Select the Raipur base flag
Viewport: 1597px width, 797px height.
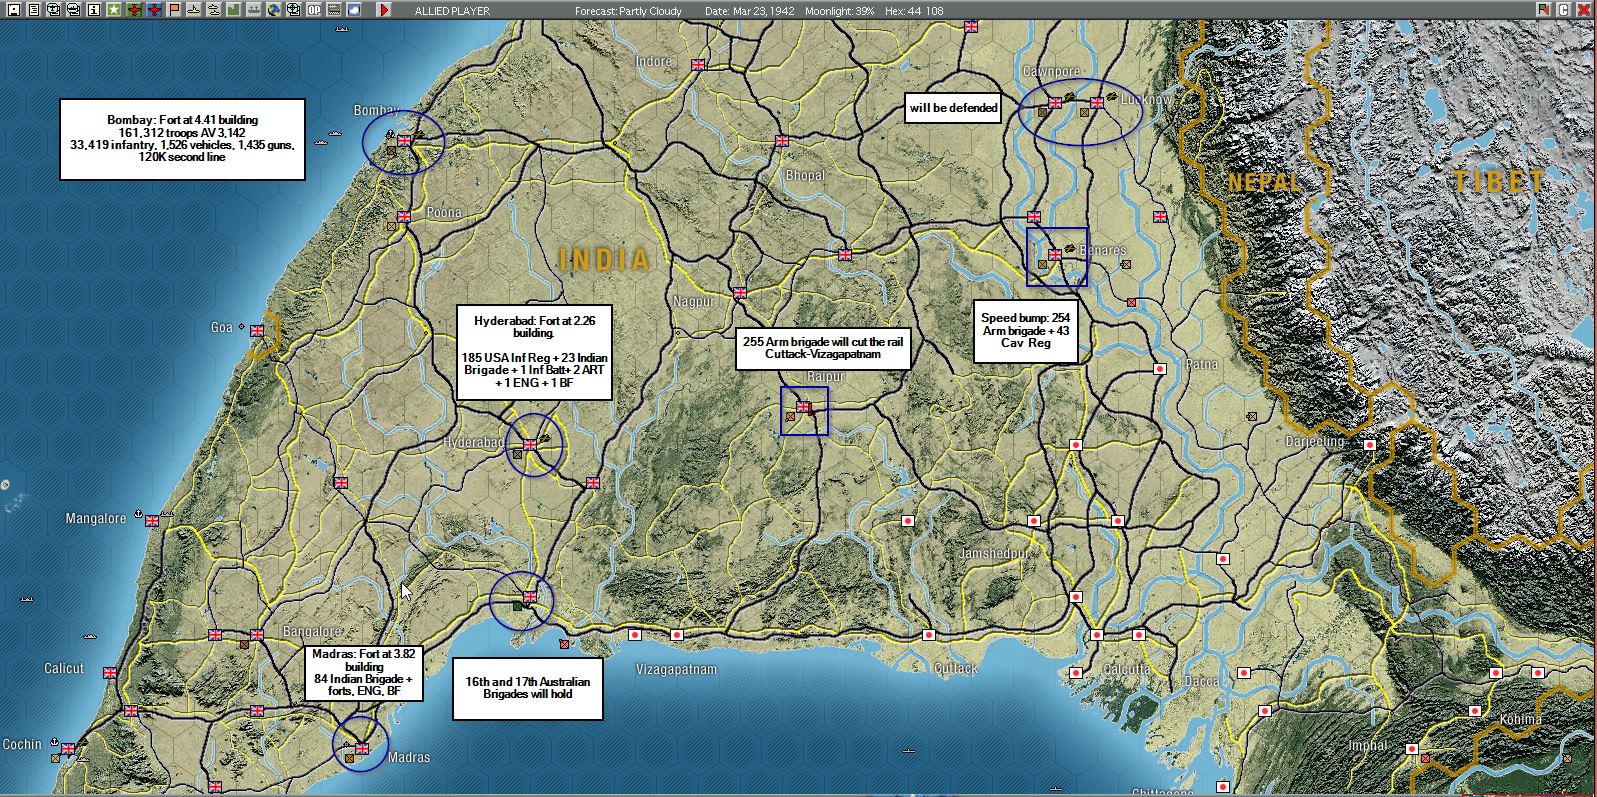(803, 407)
